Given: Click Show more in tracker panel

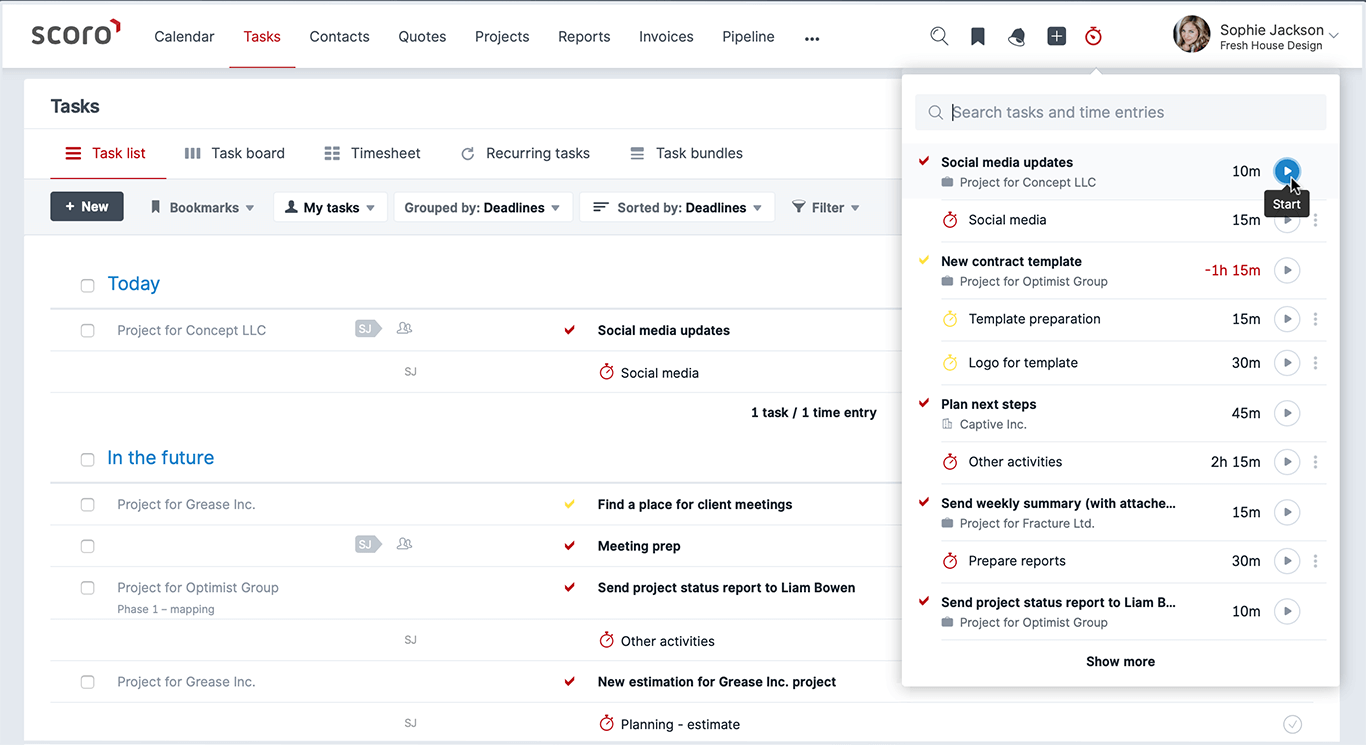Looking at the screenshot, I should (1120, 661).
